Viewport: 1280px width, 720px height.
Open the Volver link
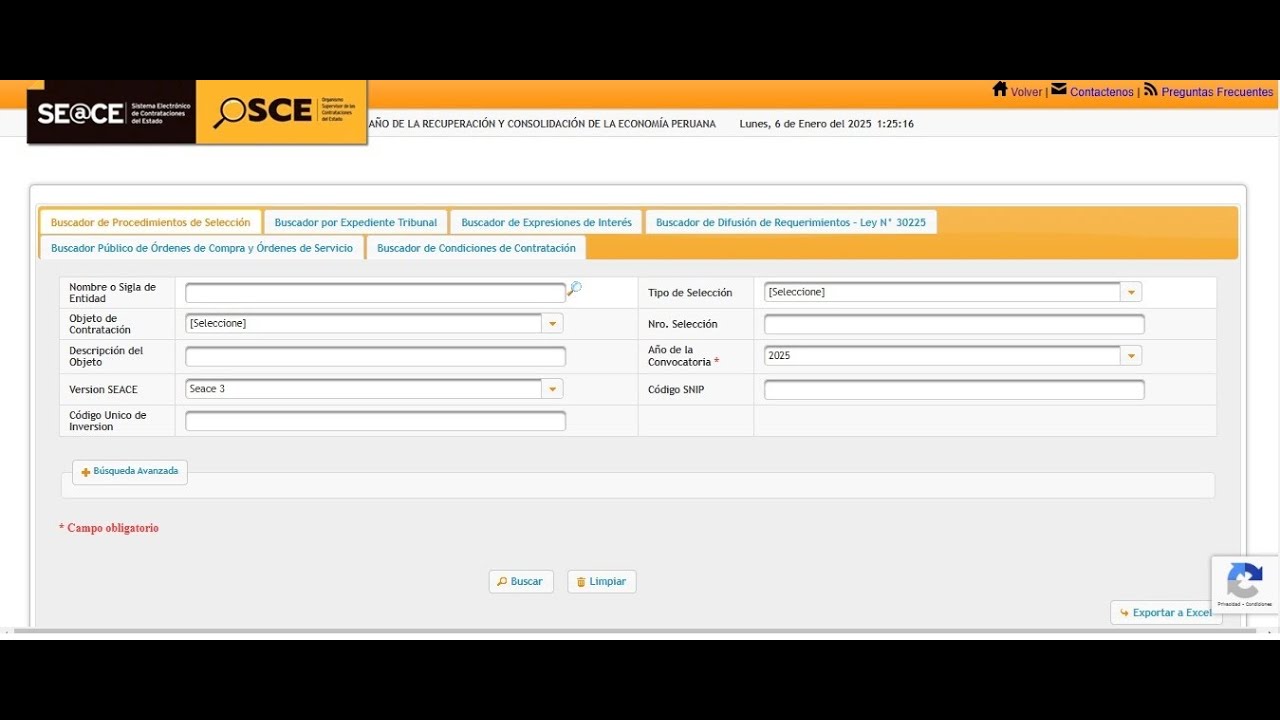pos(1026,92)
